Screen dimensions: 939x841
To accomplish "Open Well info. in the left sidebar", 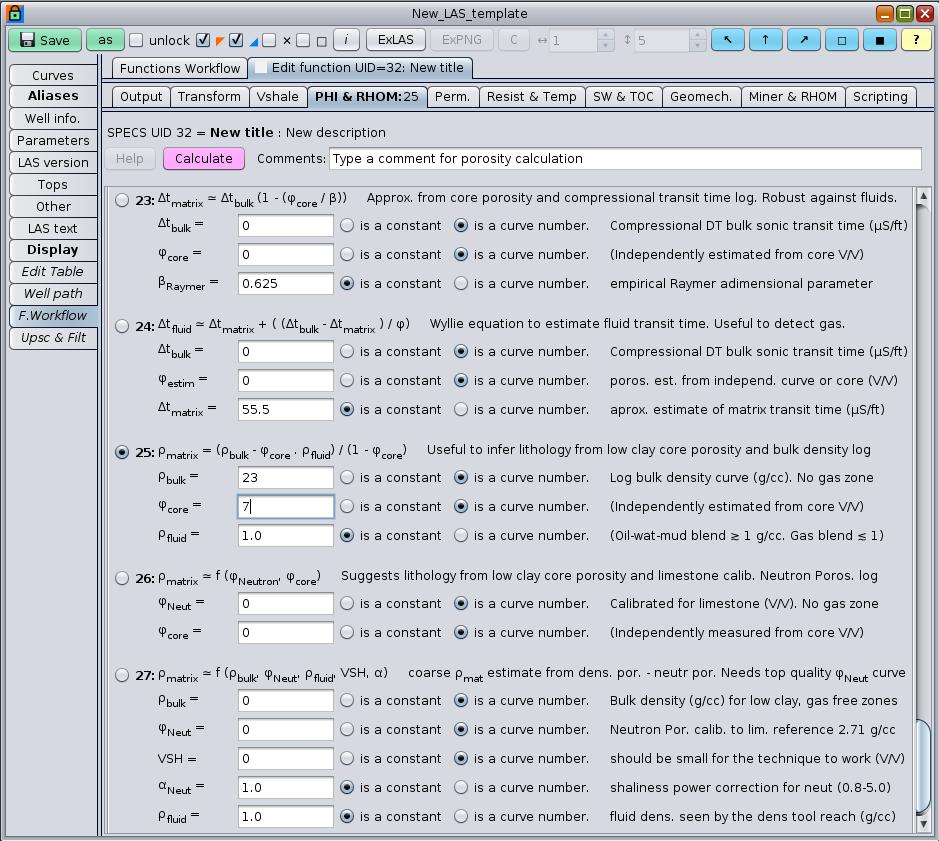I will 53,119.
